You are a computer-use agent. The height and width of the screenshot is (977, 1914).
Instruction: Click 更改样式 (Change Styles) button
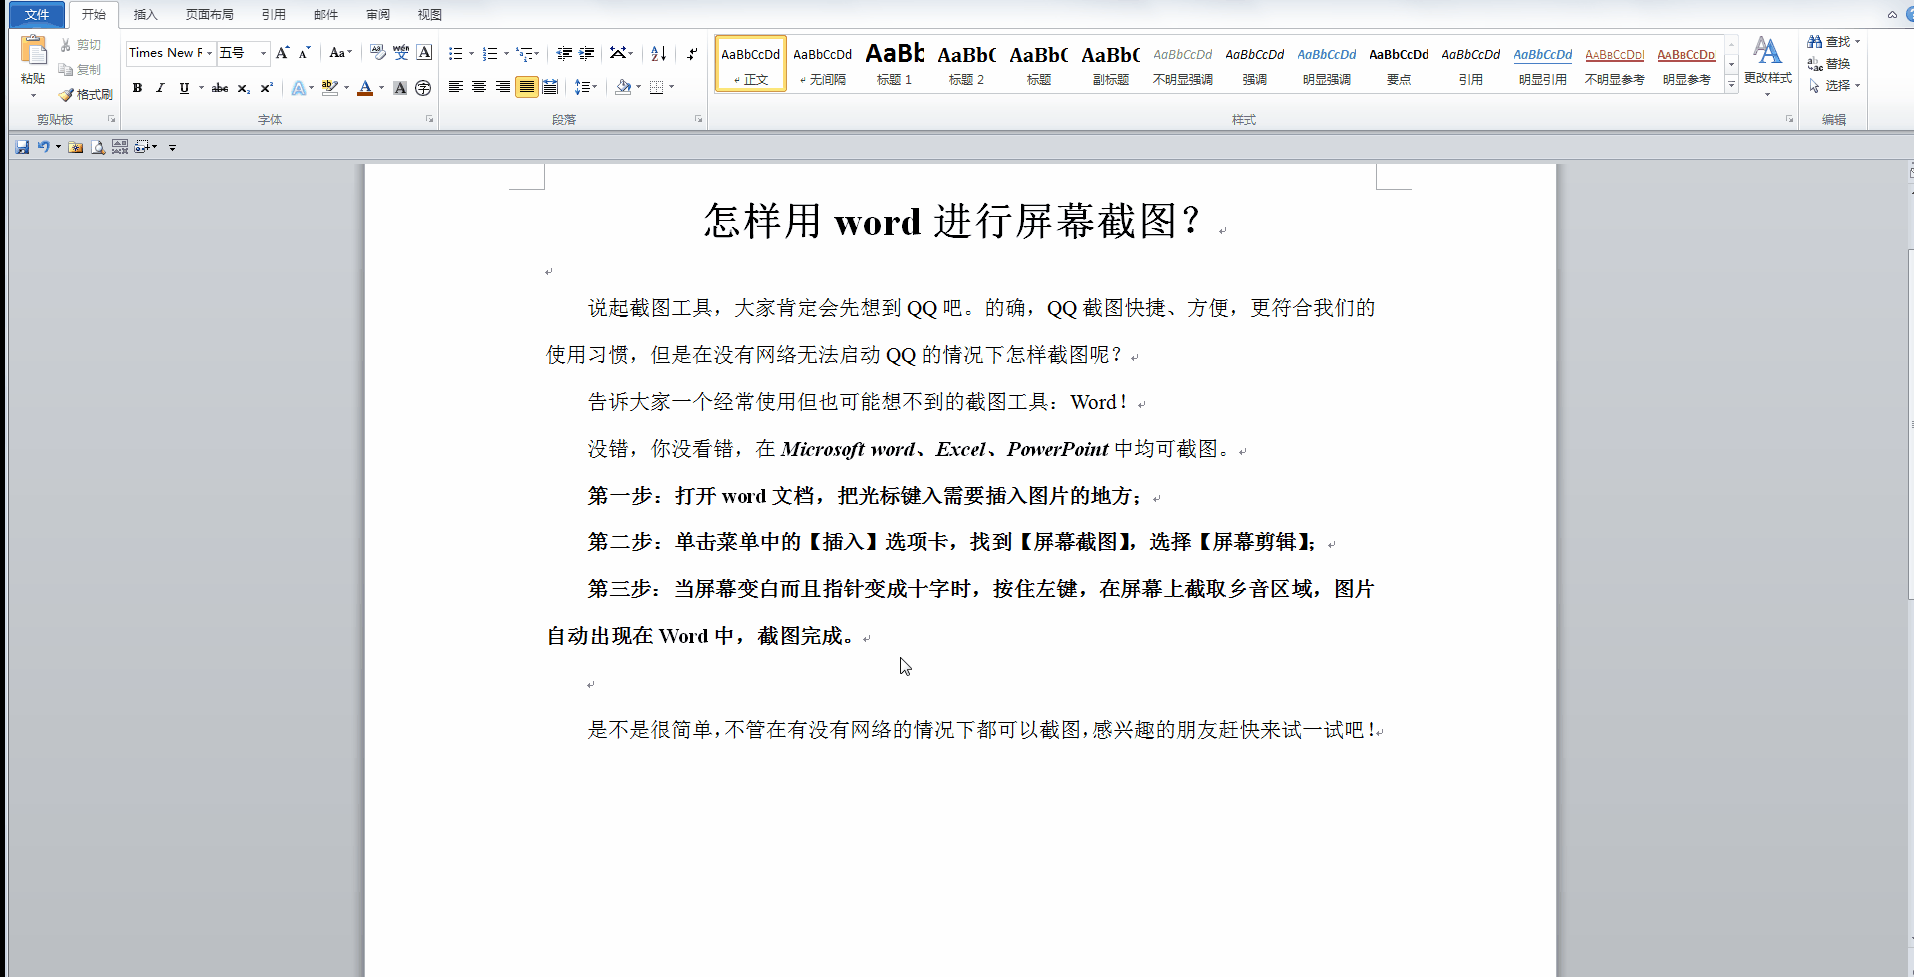click(x=1768, y=65)
